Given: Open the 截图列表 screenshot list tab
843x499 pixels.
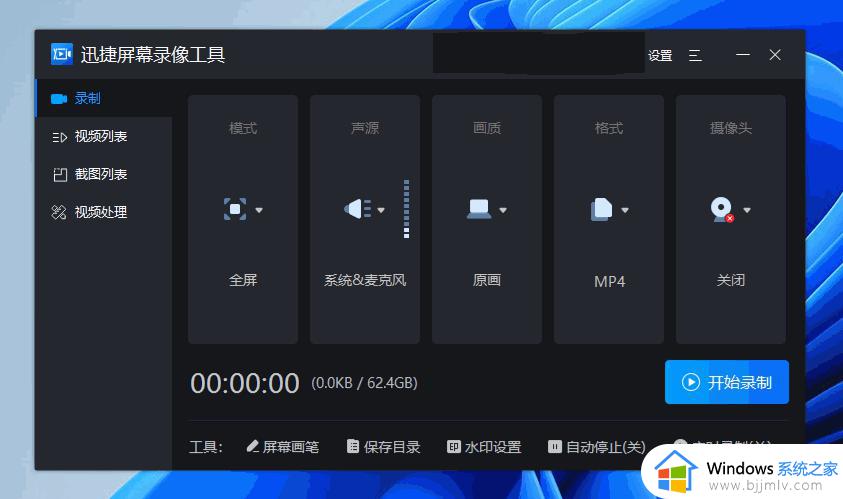Looking at the screenshot, I should pyautogui.click(x=104, y=174).
